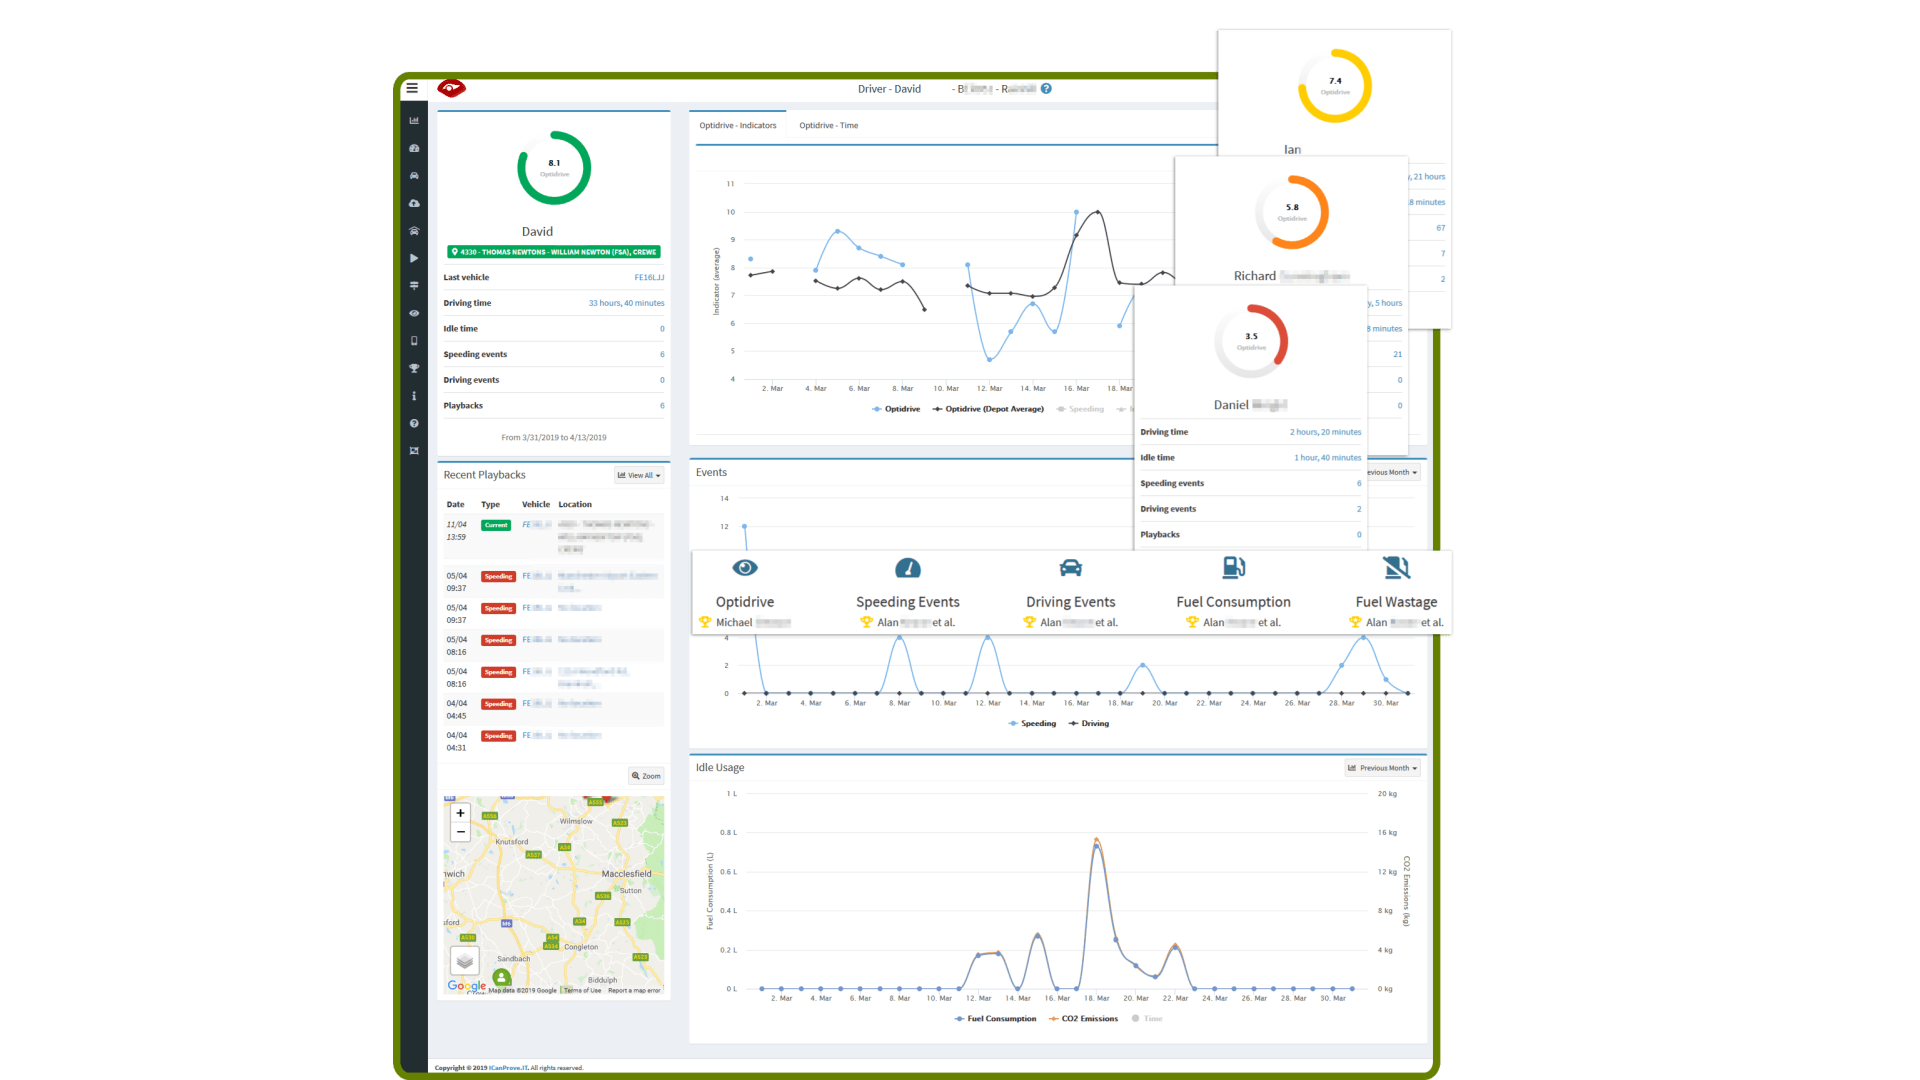Click the trophy icon in sidebar
This screenshot has height=1080, width=1920.
414,368
